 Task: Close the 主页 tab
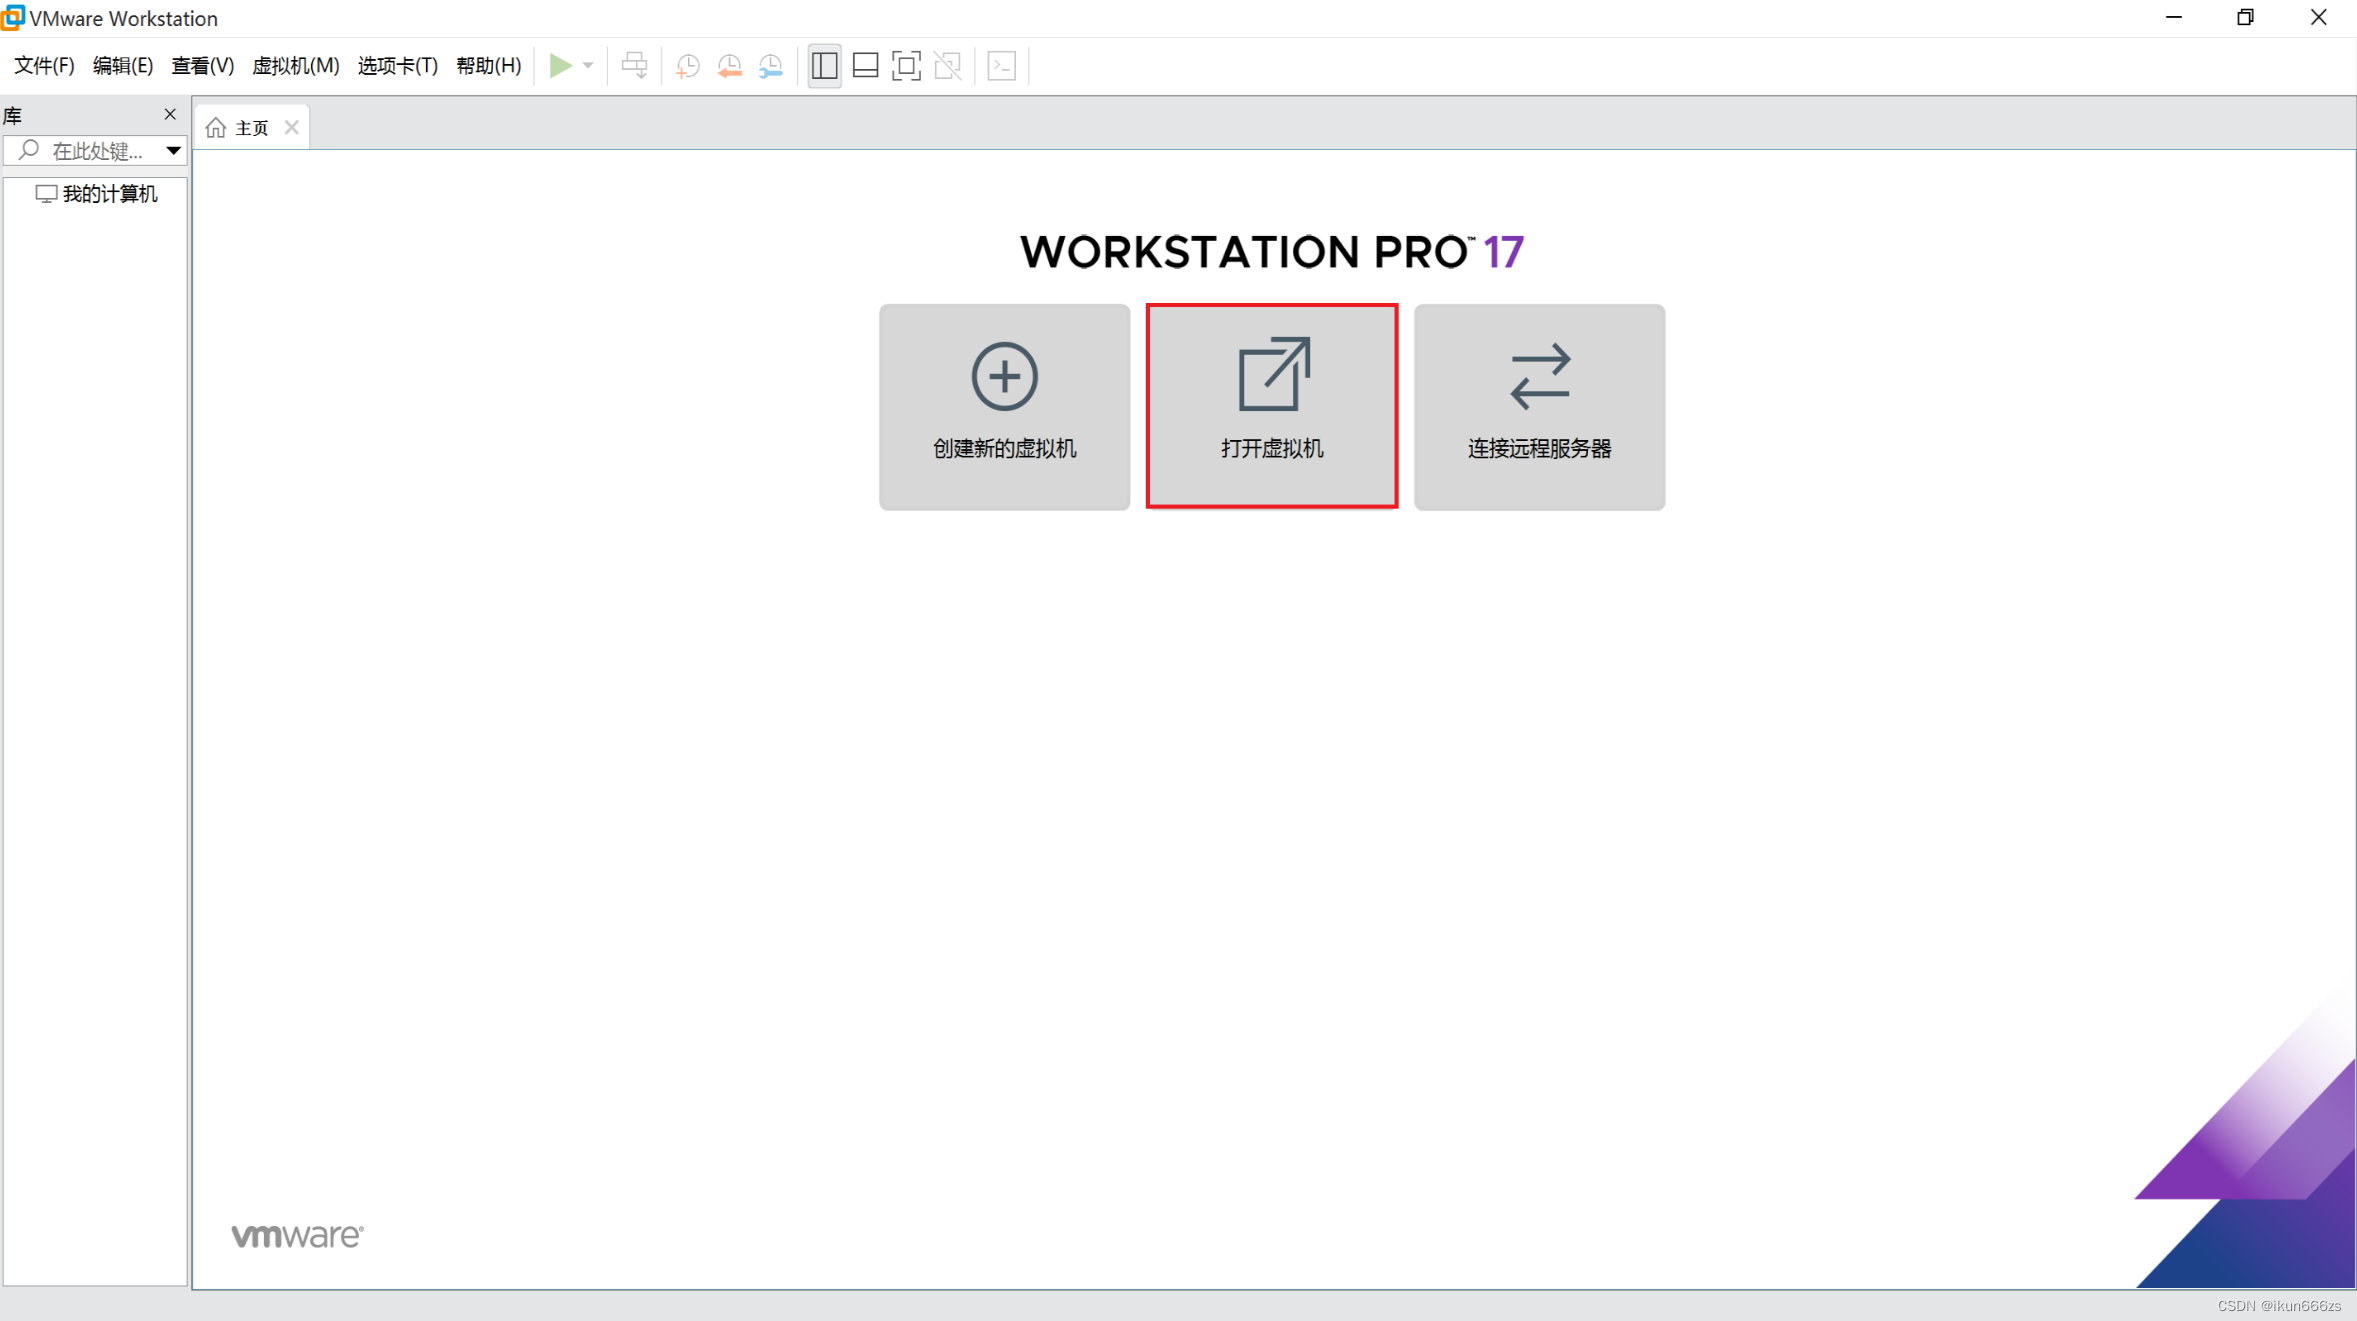coord(292,128)
